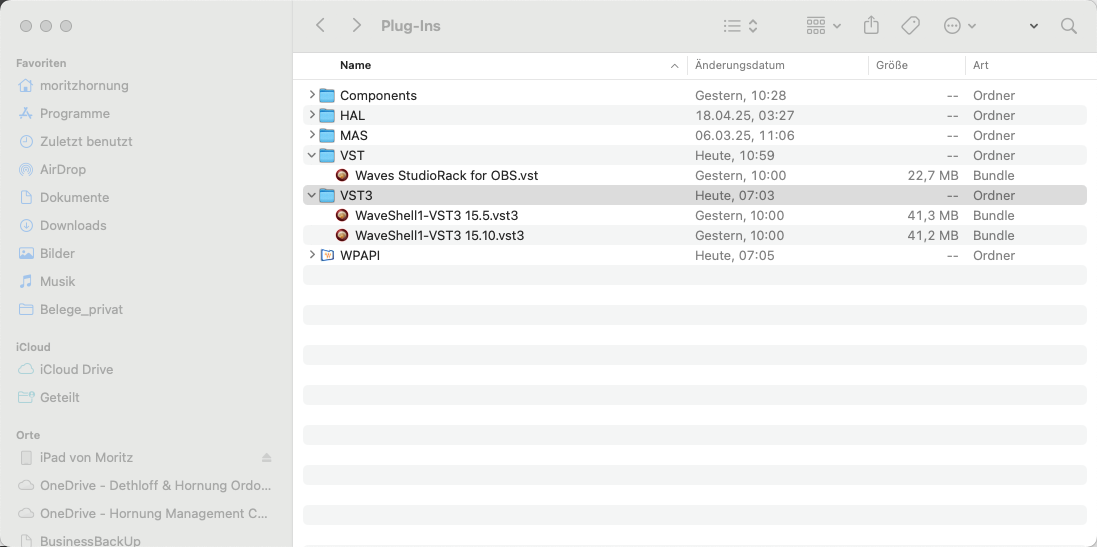The image size is (1097, 547).
Task: Click the iCloud Drive cloud icon
Action: [26, 369]
